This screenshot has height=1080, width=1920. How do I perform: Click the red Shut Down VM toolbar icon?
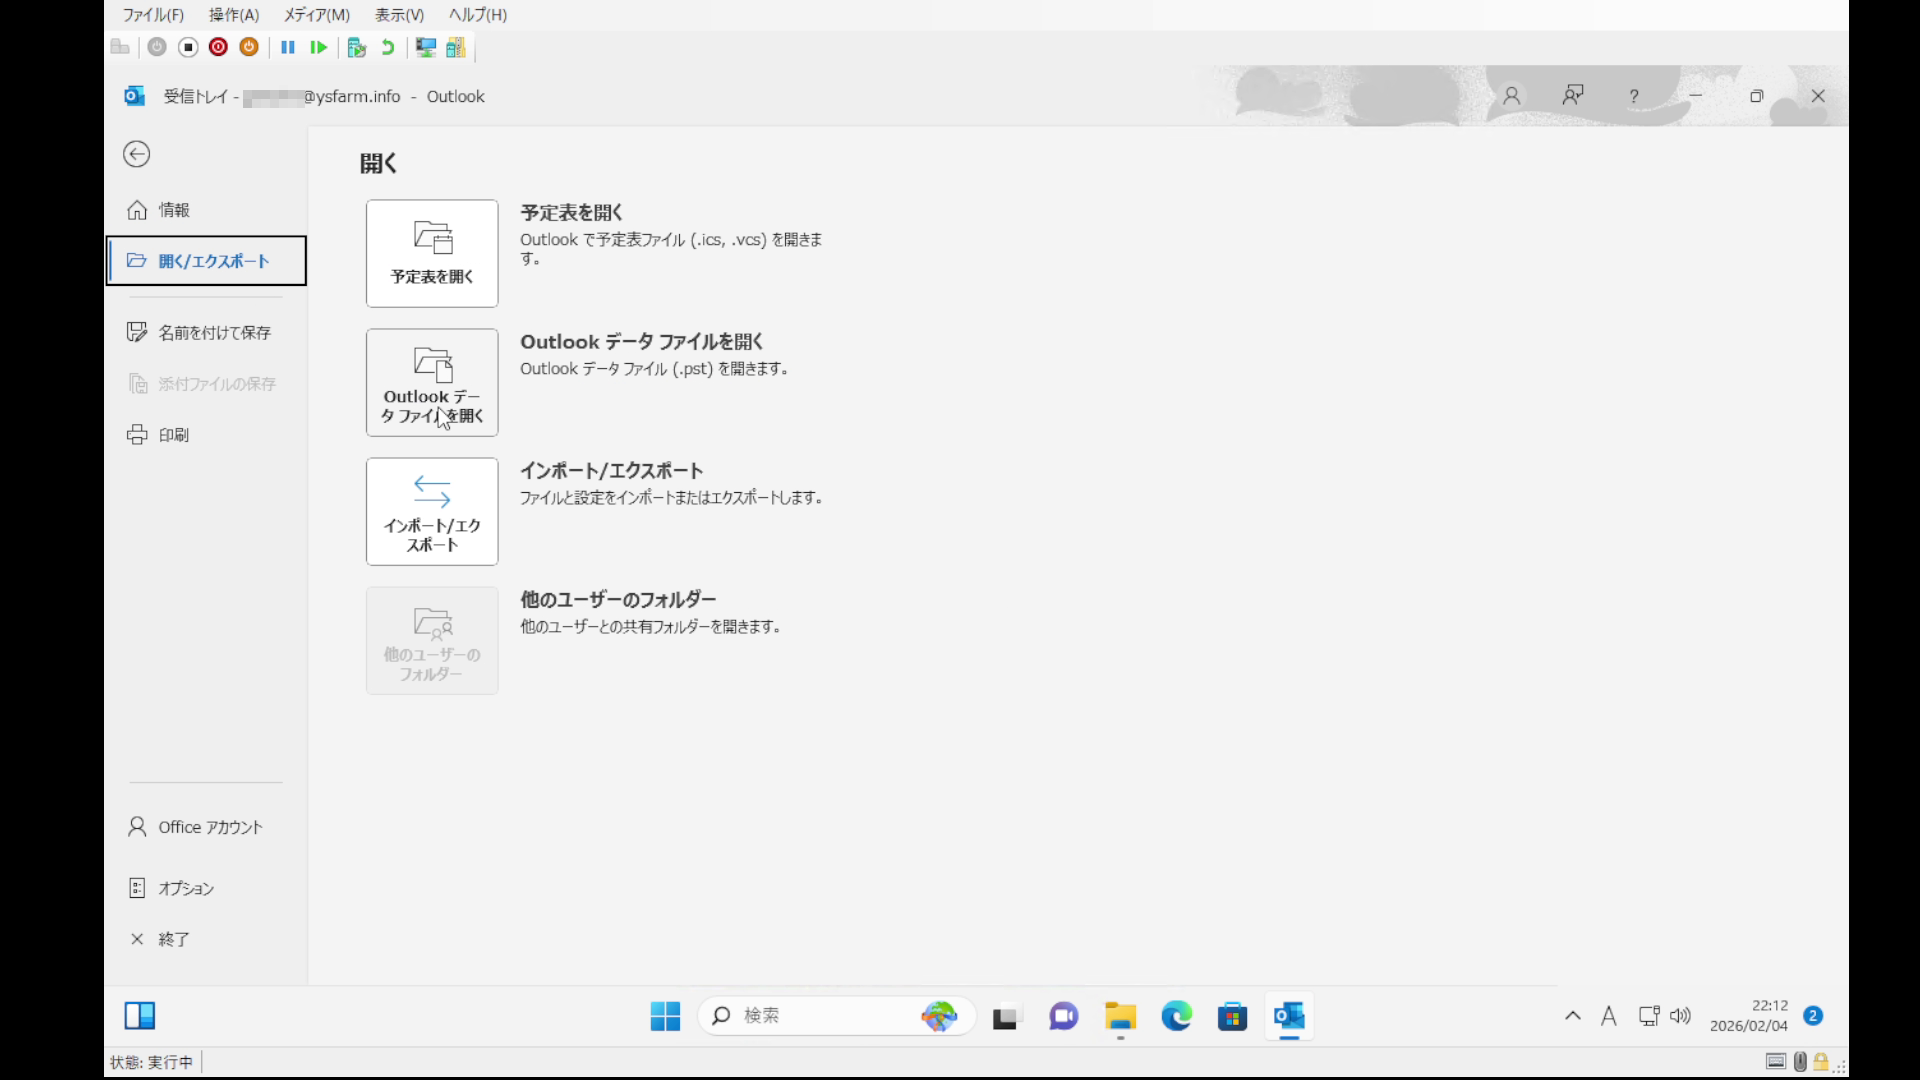pos(218,47)
